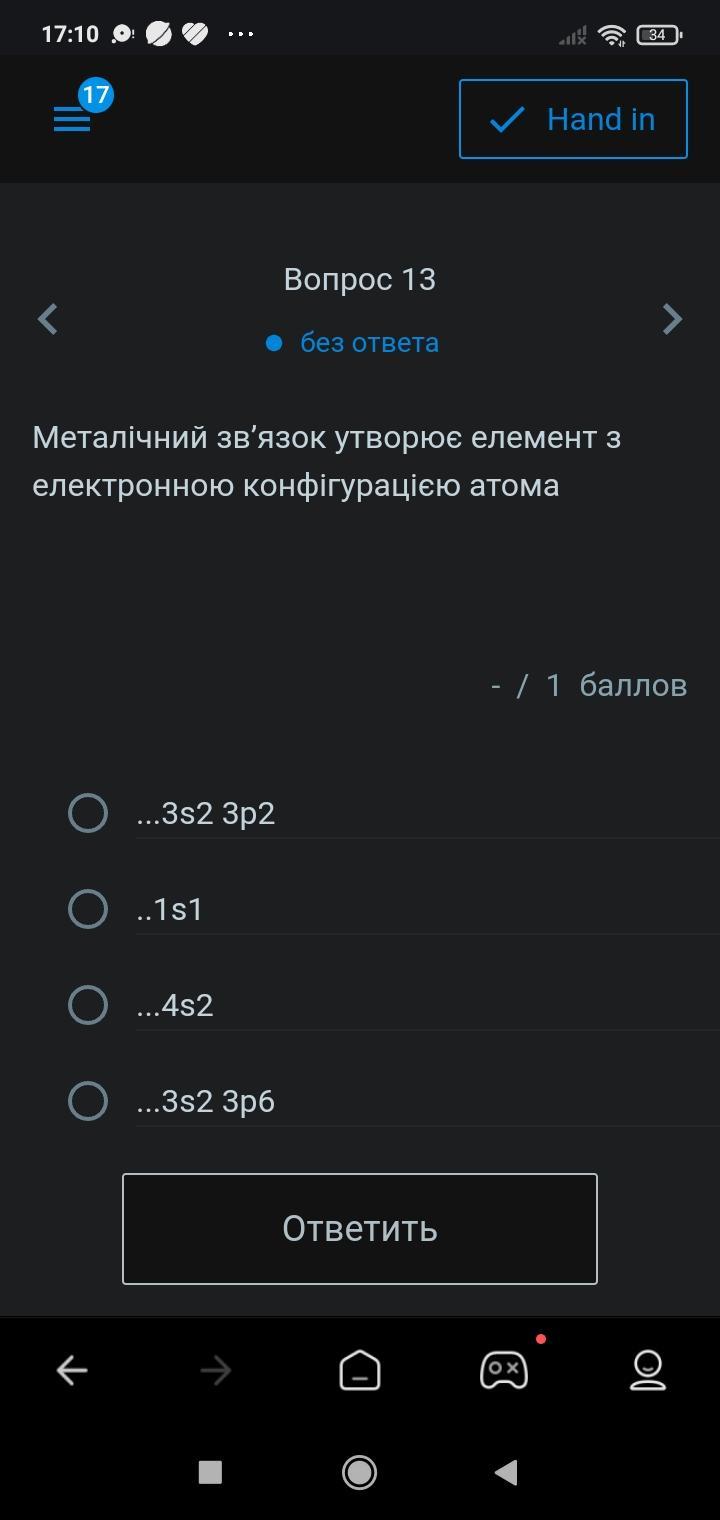Go to next question with right chevron
This screenshot has width=720, height=1520.
tap(672, 319)
